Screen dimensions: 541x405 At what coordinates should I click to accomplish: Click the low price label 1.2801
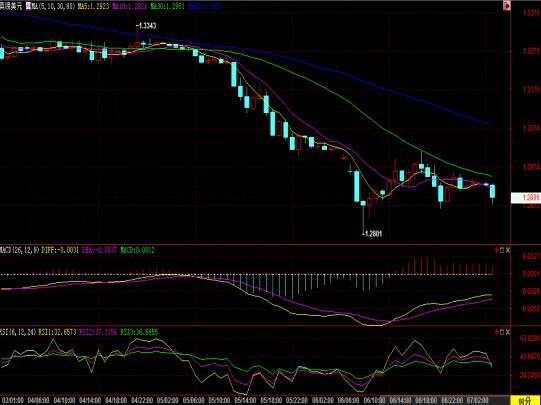tap(372, 234)
